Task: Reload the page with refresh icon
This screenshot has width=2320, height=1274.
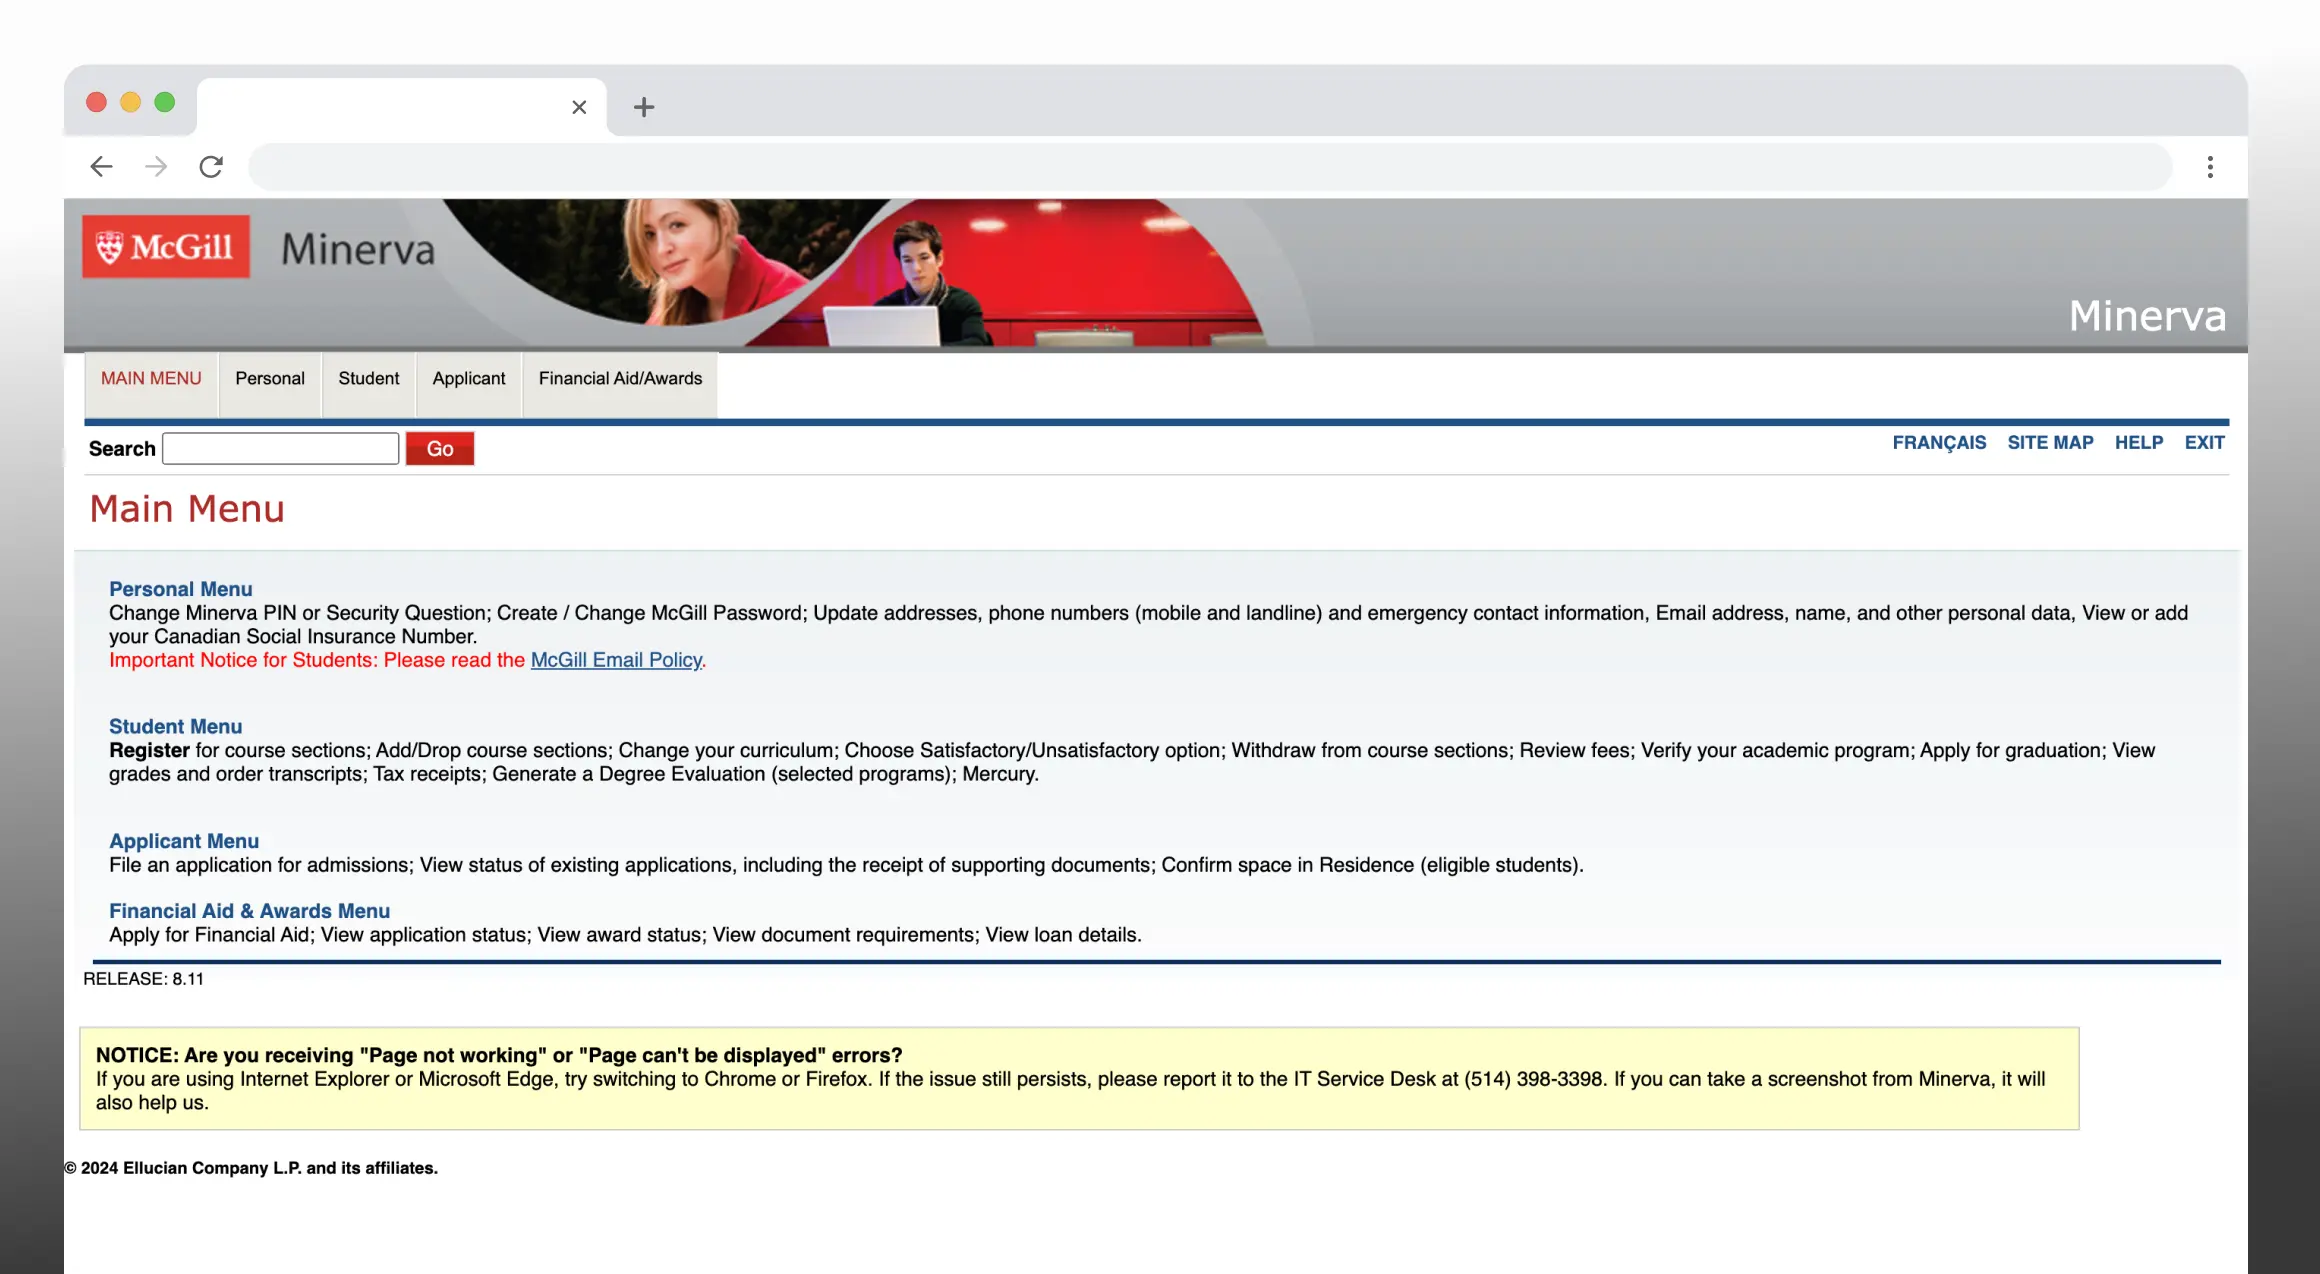Action: [211, 166]
